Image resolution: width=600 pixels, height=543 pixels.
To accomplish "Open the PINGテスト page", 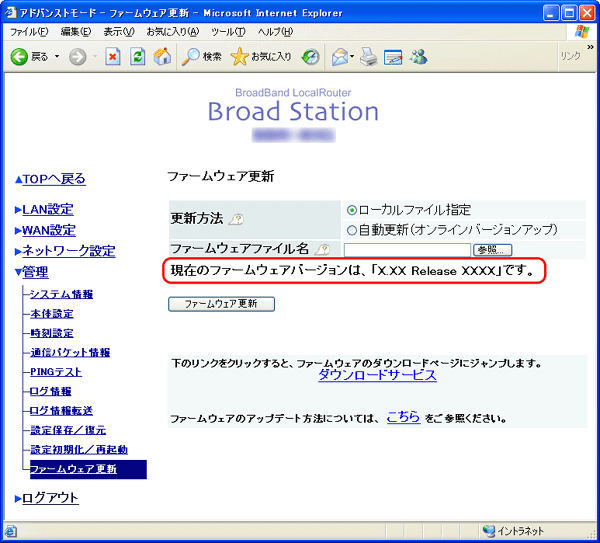I will pyautogui.click(x=56, y=372).
